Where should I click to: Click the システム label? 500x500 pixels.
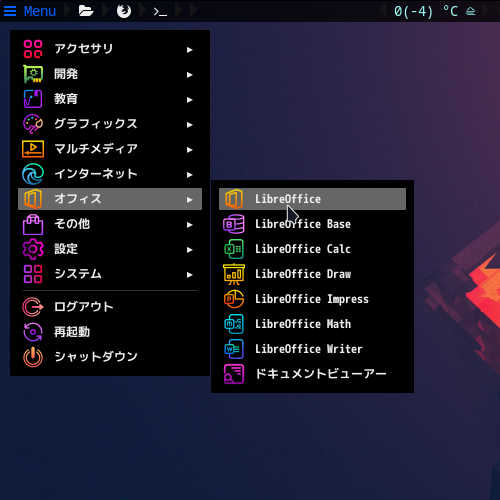(78, 274)
